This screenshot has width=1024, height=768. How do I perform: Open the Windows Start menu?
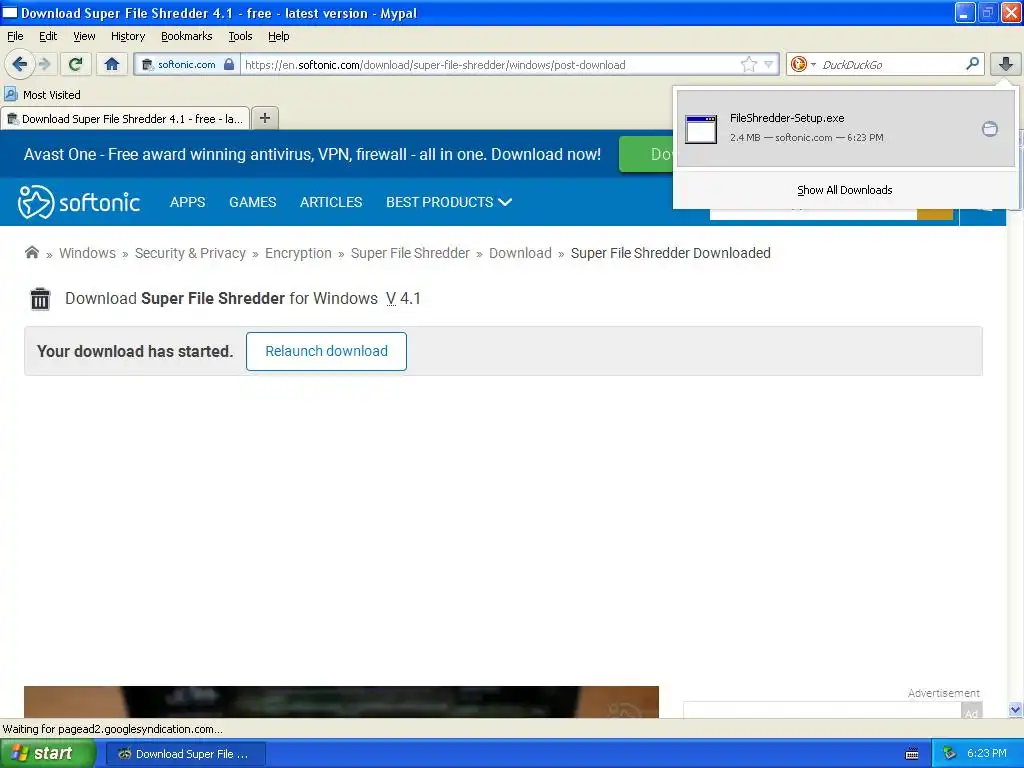tap(46, 754)
